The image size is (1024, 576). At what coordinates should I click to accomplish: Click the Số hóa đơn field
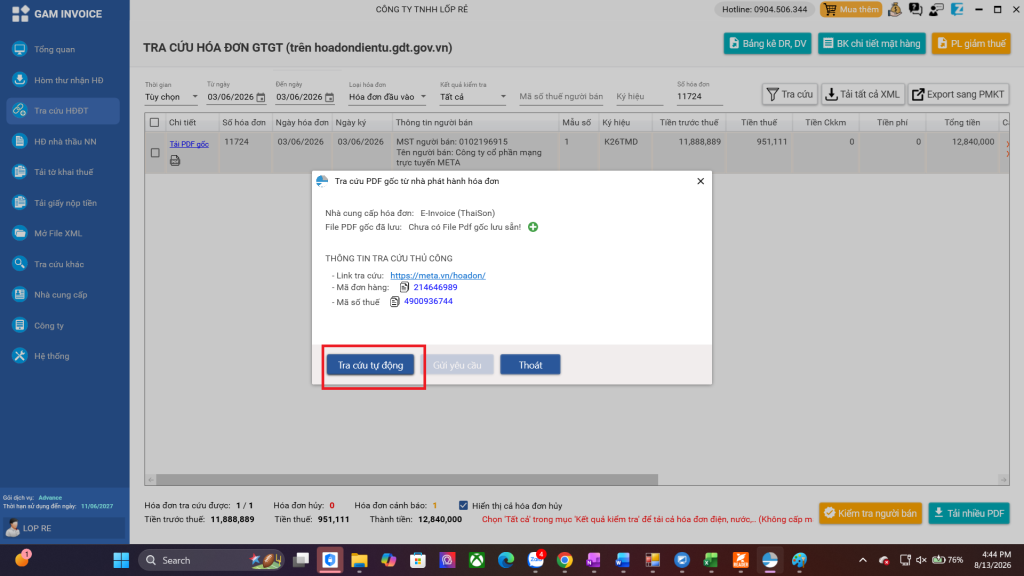(x=699, y=97)
